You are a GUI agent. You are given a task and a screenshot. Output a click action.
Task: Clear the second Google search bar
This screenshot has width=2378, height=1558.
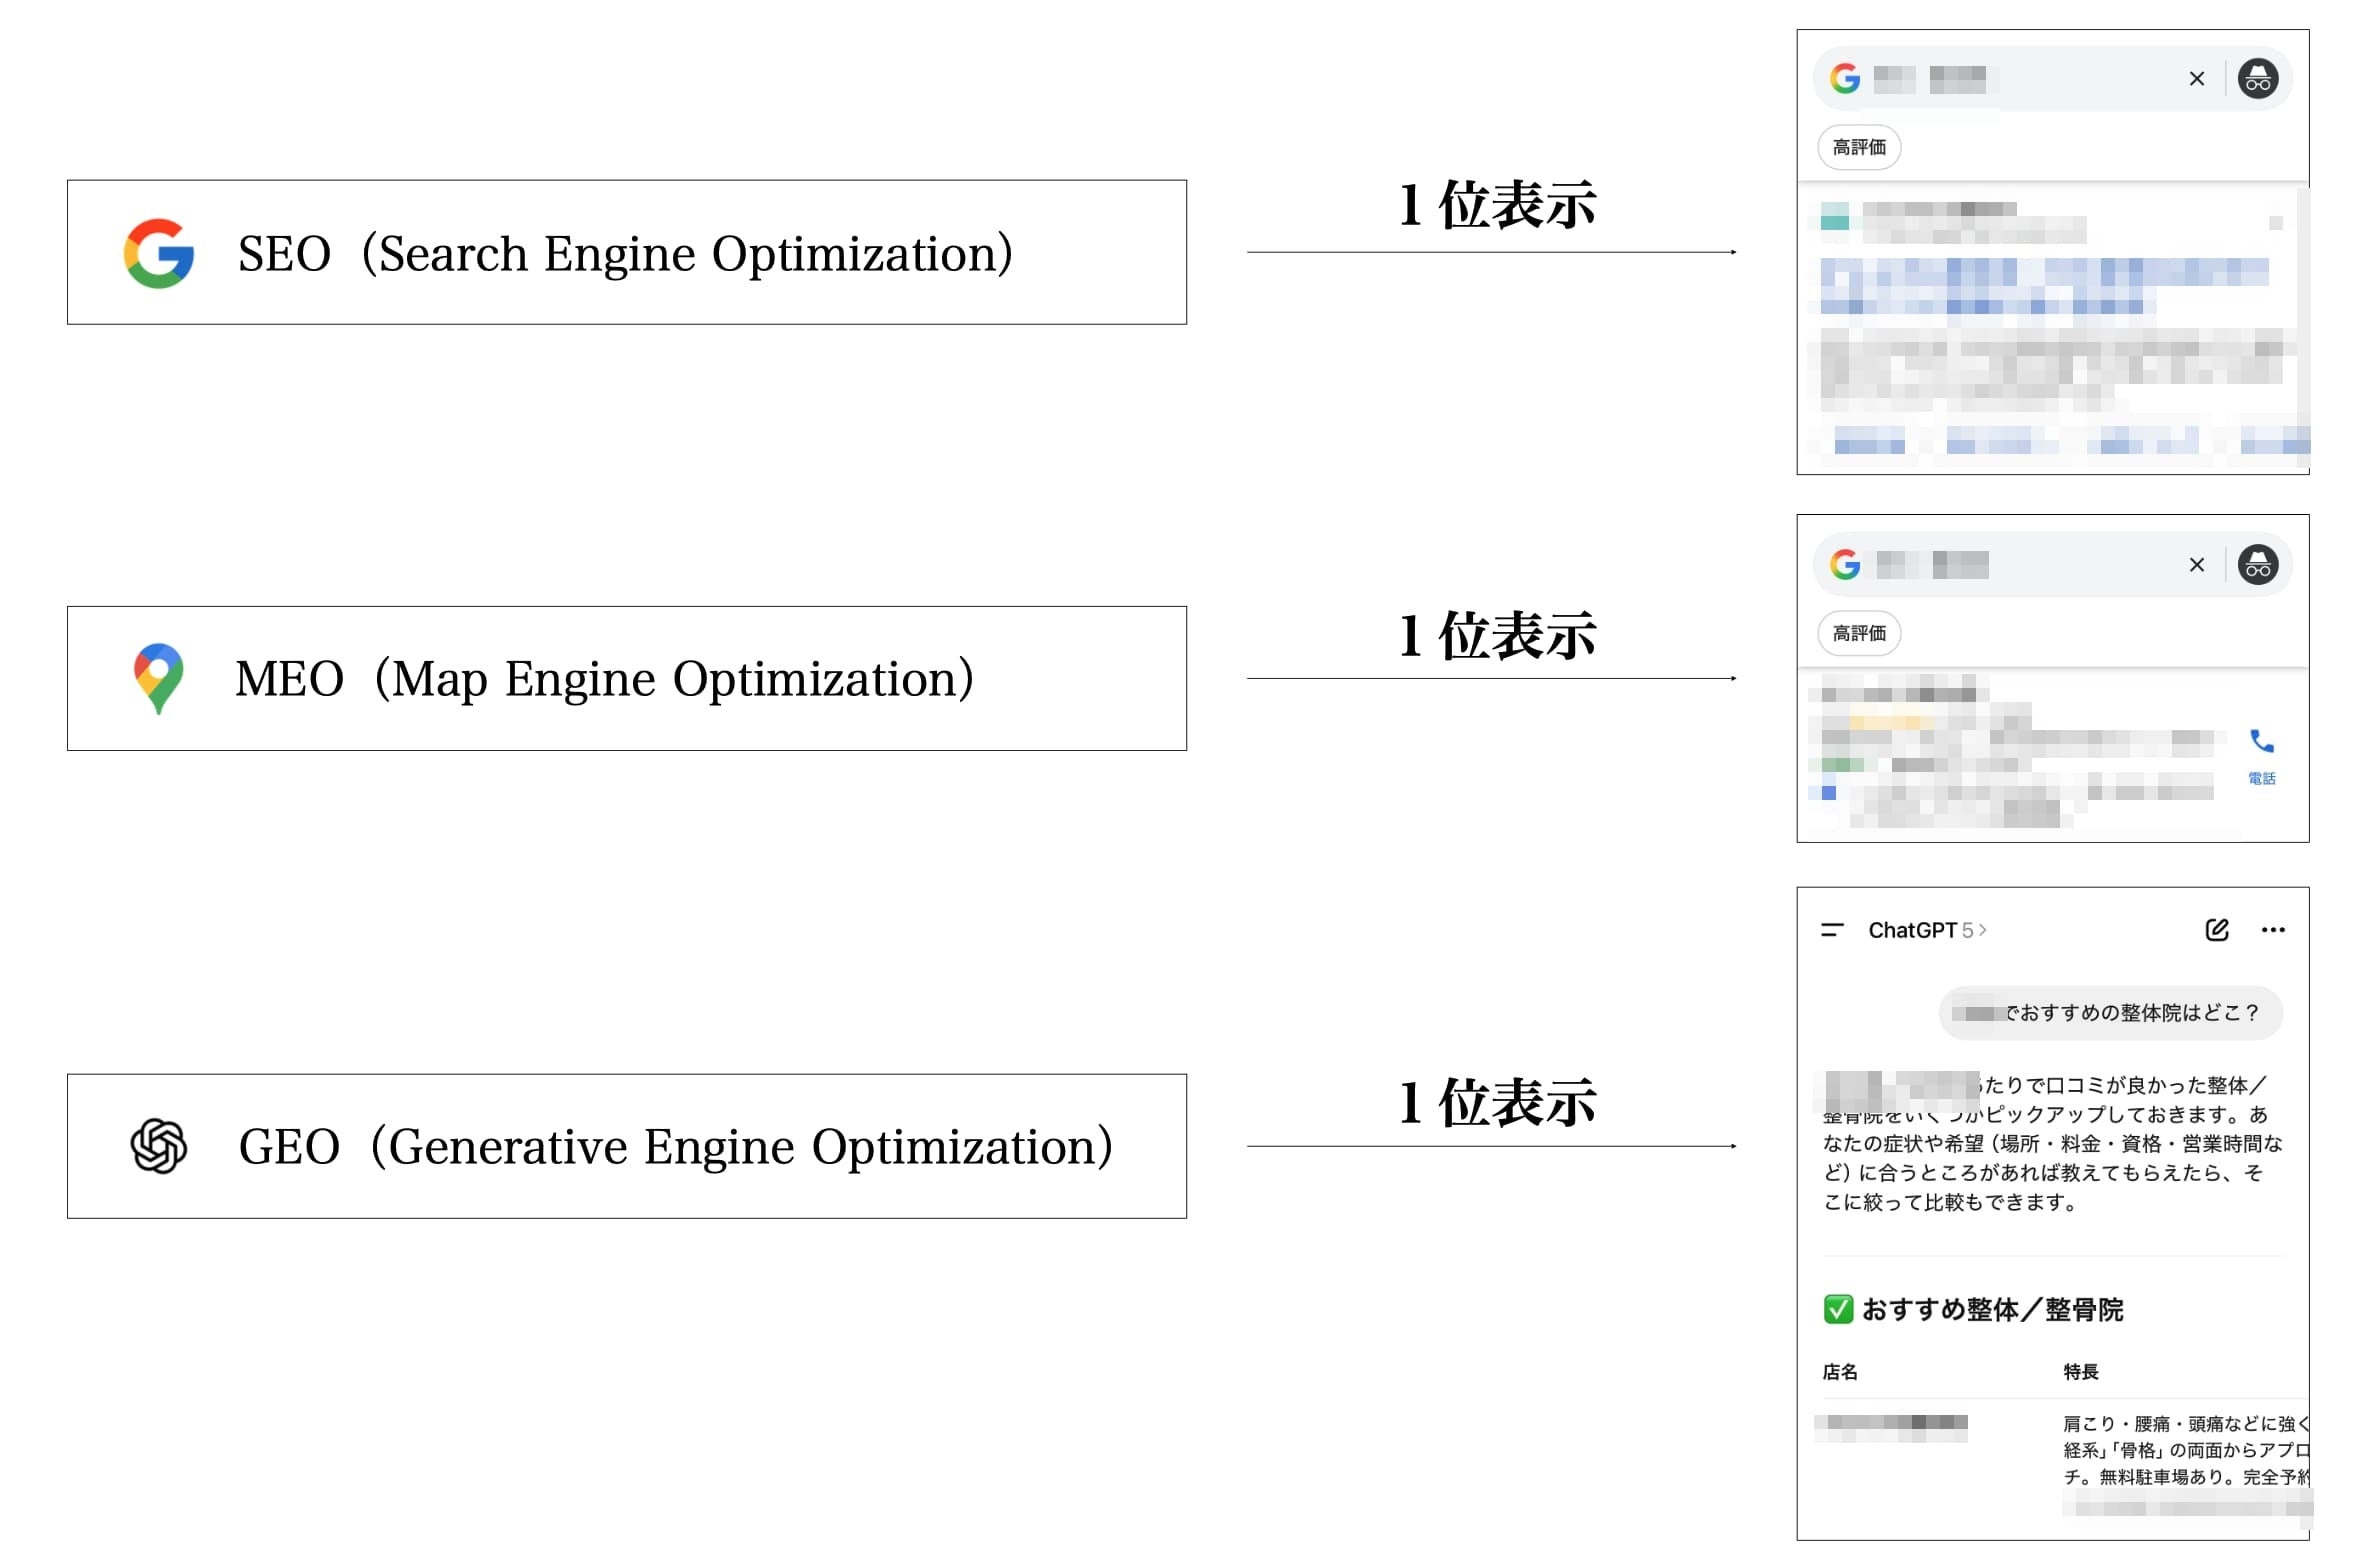(2196, 565)
